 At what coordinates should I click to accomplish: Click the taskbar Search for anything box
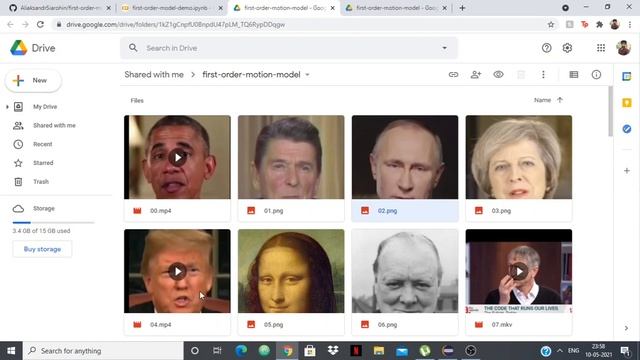click(x=103, y=351)
